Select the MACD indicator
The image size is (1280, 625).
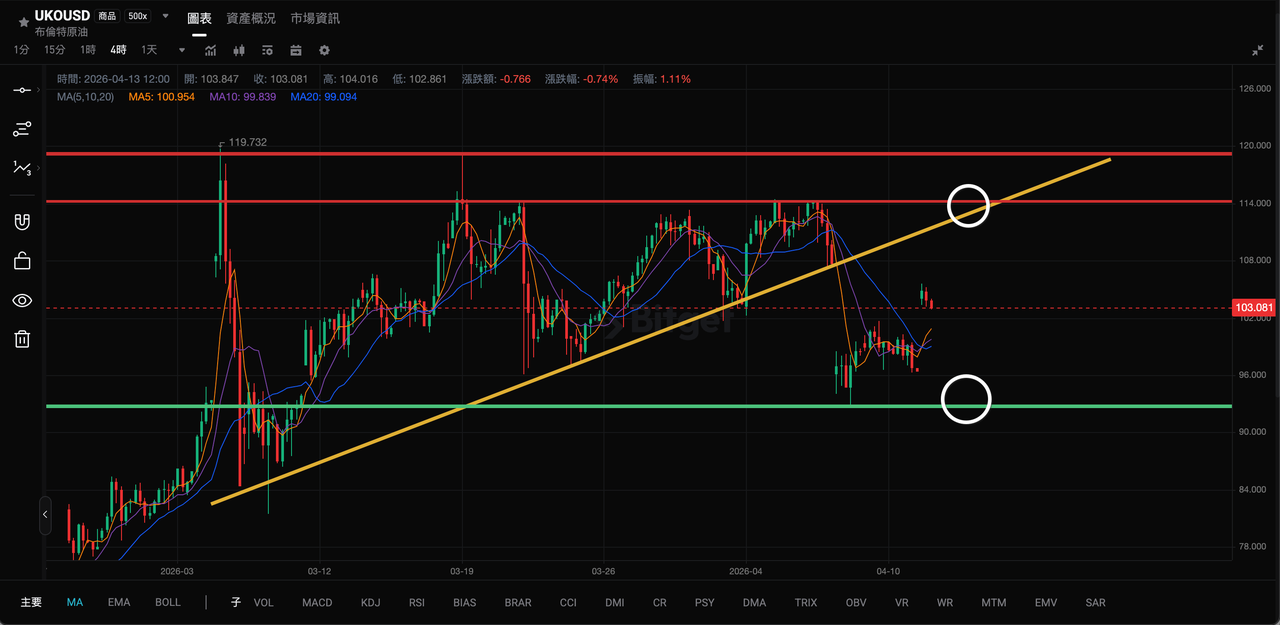click(x=316, y=602)
